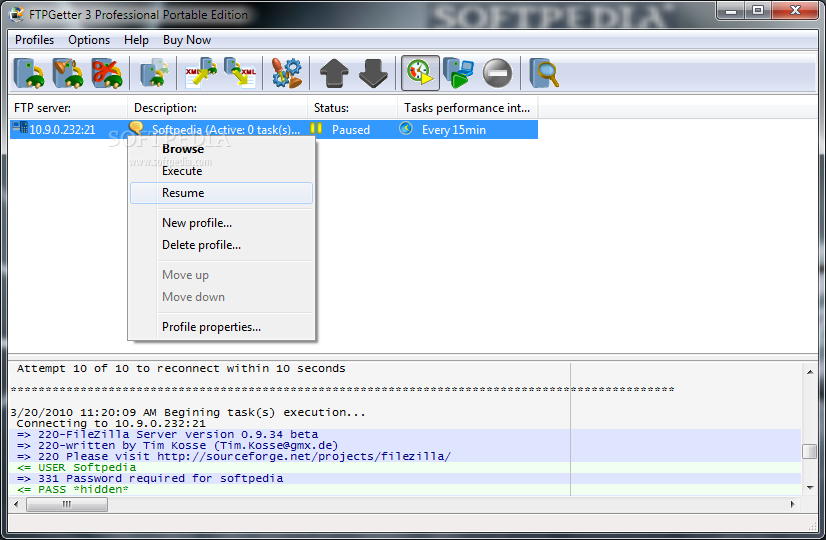Click the gray stop tasks icon

pyautogui.click(x=497, y=73)
